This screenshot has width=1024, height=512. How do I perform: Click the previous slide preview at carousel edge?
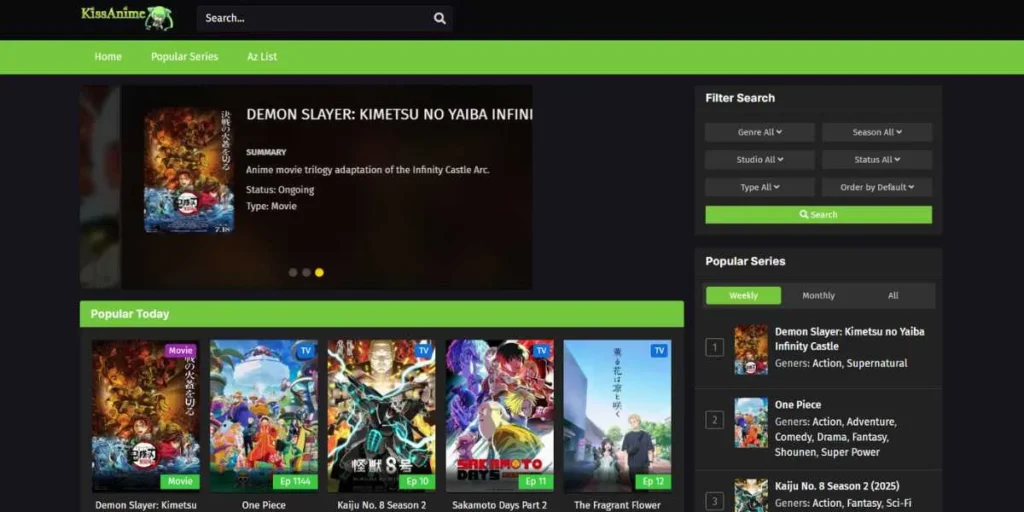(x=100, y=187)
